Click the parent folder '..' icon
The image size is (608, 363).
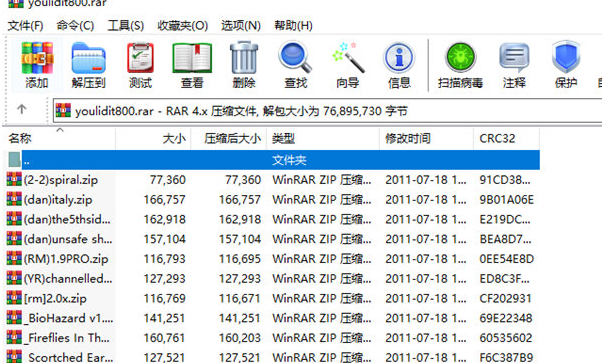14,159
